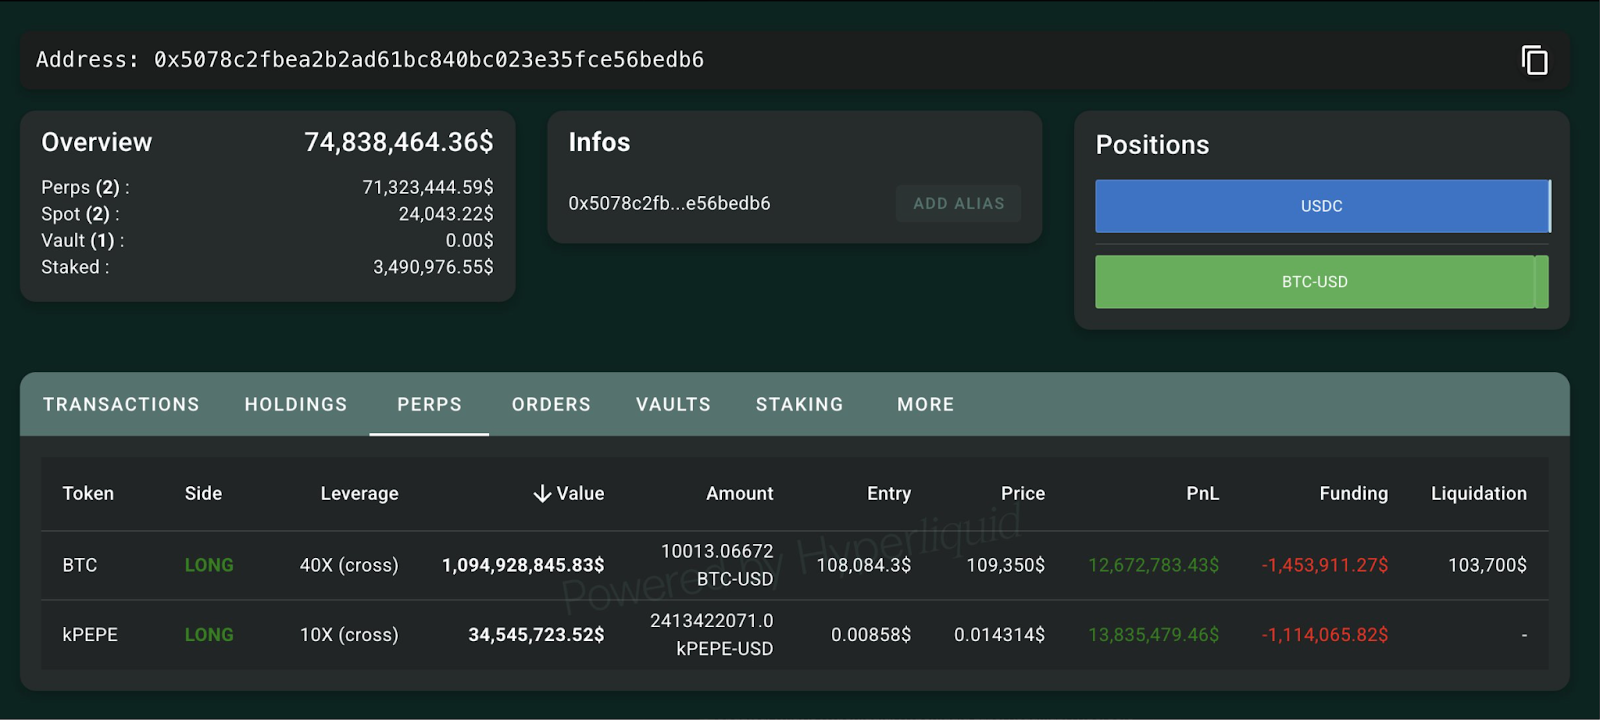Viewport: 1600px width, 720px height.
Task: Open the TRANSACTIONS tab
Action: pyautogui.click(x=121, y=404)
